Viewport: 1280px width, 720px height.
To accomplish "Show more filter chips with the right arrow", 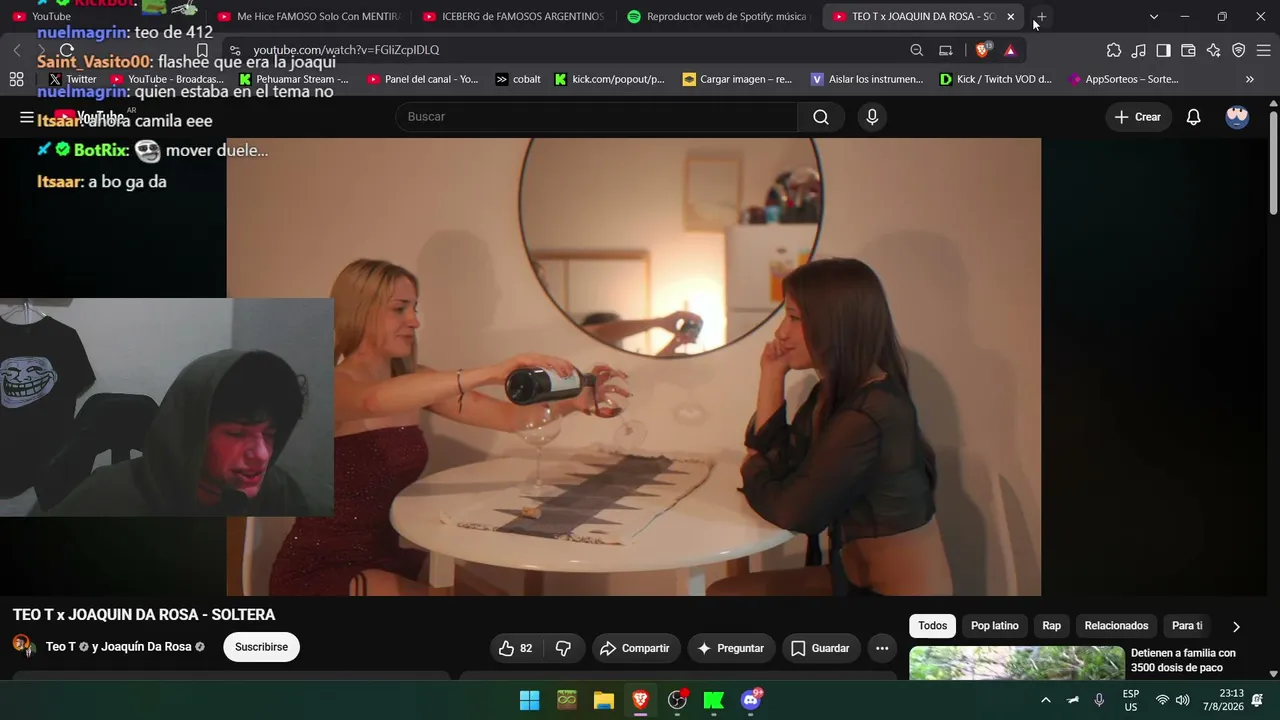I will [1236, 626].
